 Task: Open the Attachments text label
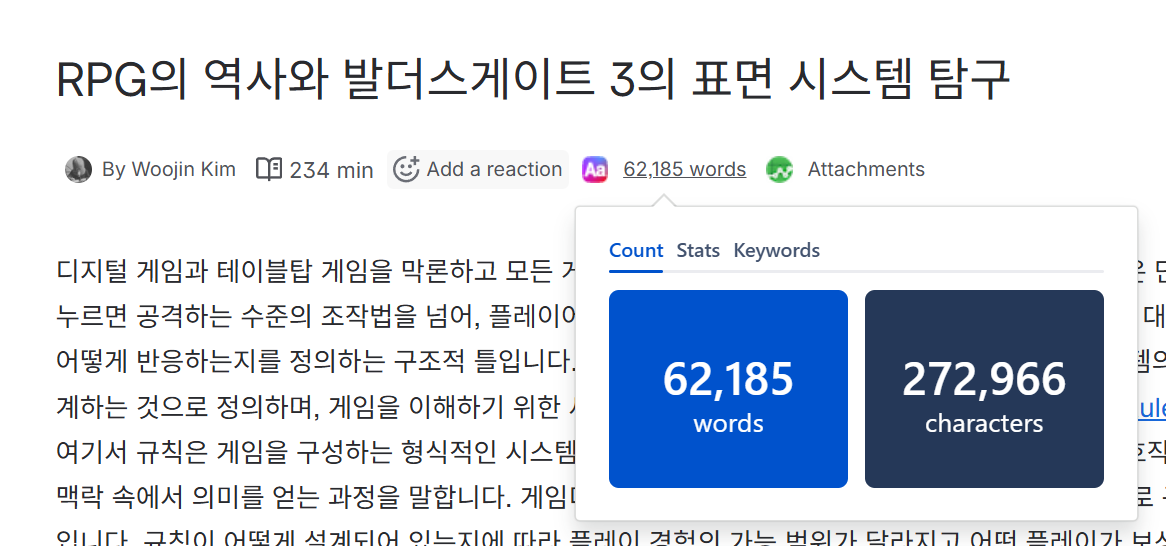[x=865, y=170]
